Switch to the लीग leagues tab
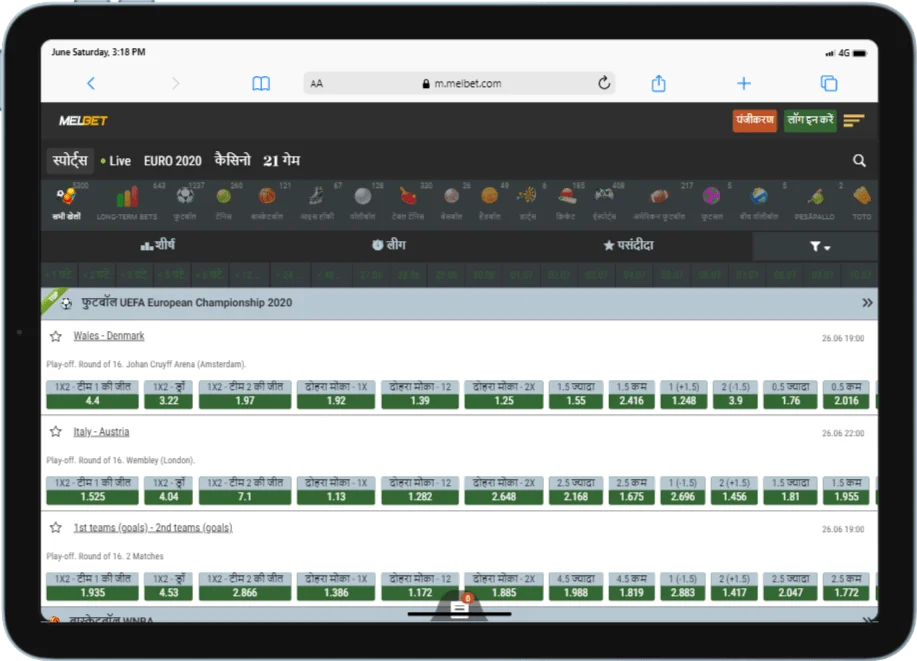 click(389, 246)
